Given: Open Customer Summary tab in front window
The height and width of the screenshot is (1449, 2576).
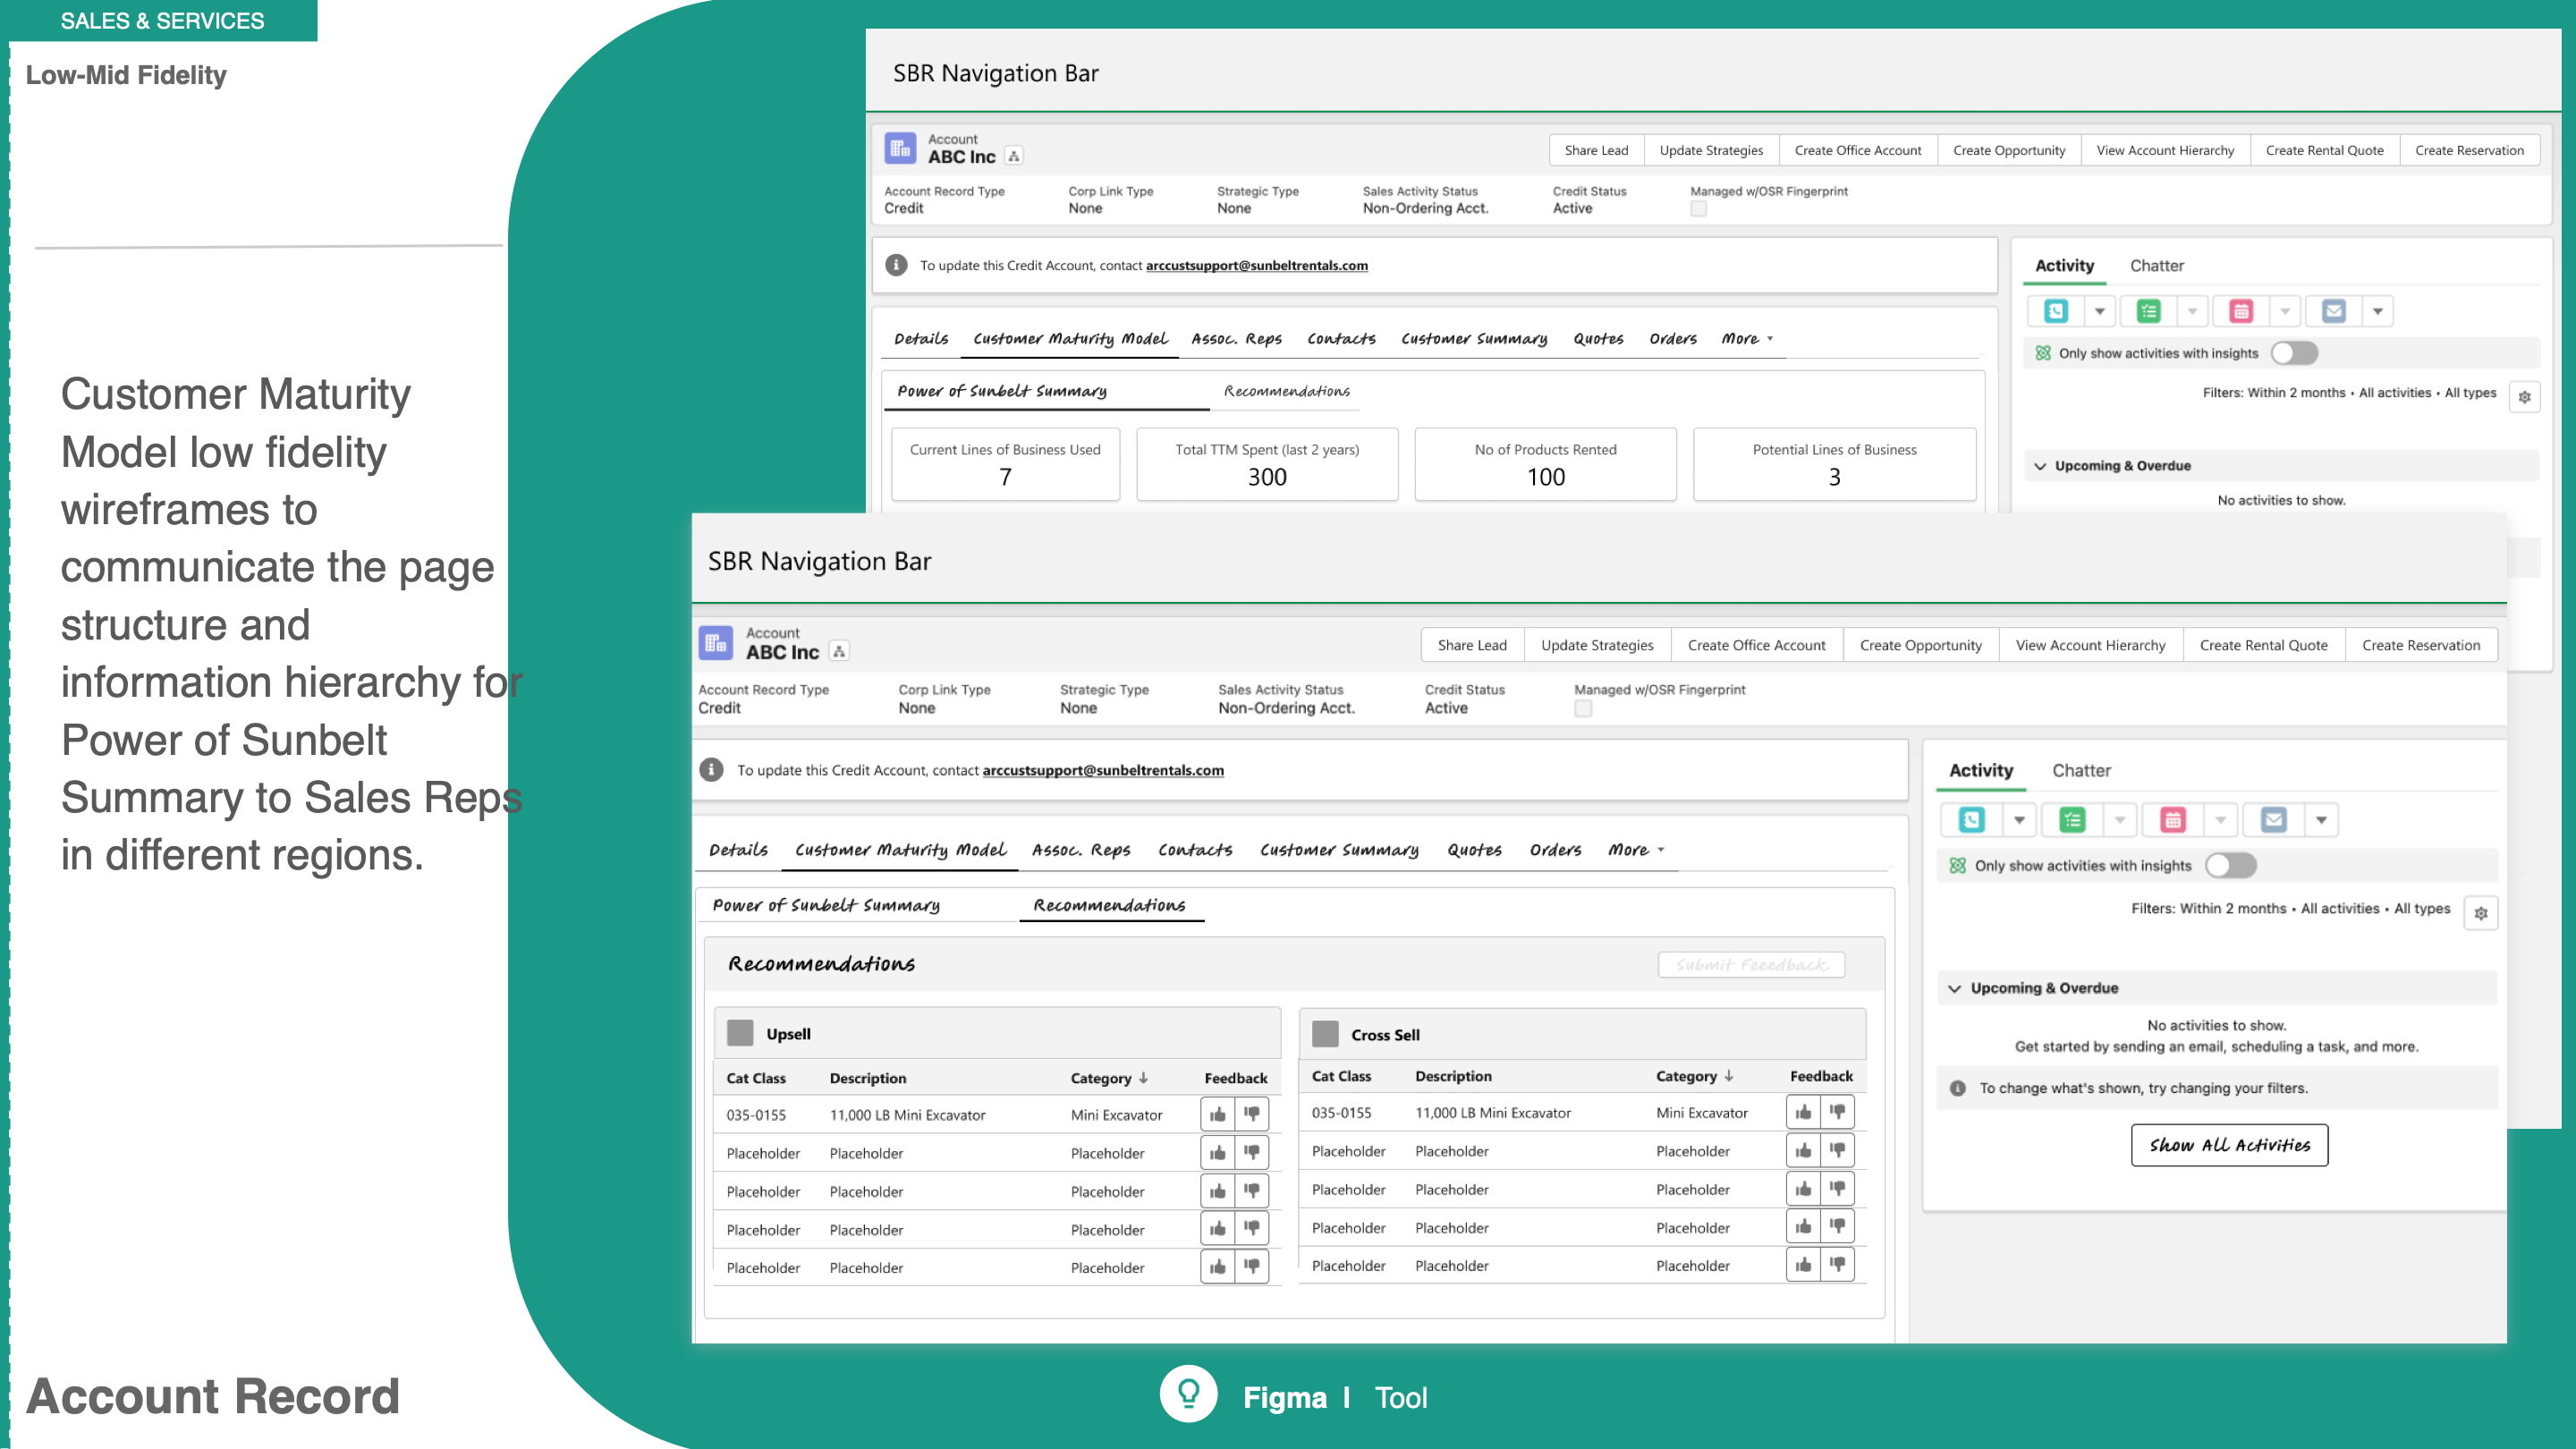Looking at the screenshot, I should [1339, 850].
